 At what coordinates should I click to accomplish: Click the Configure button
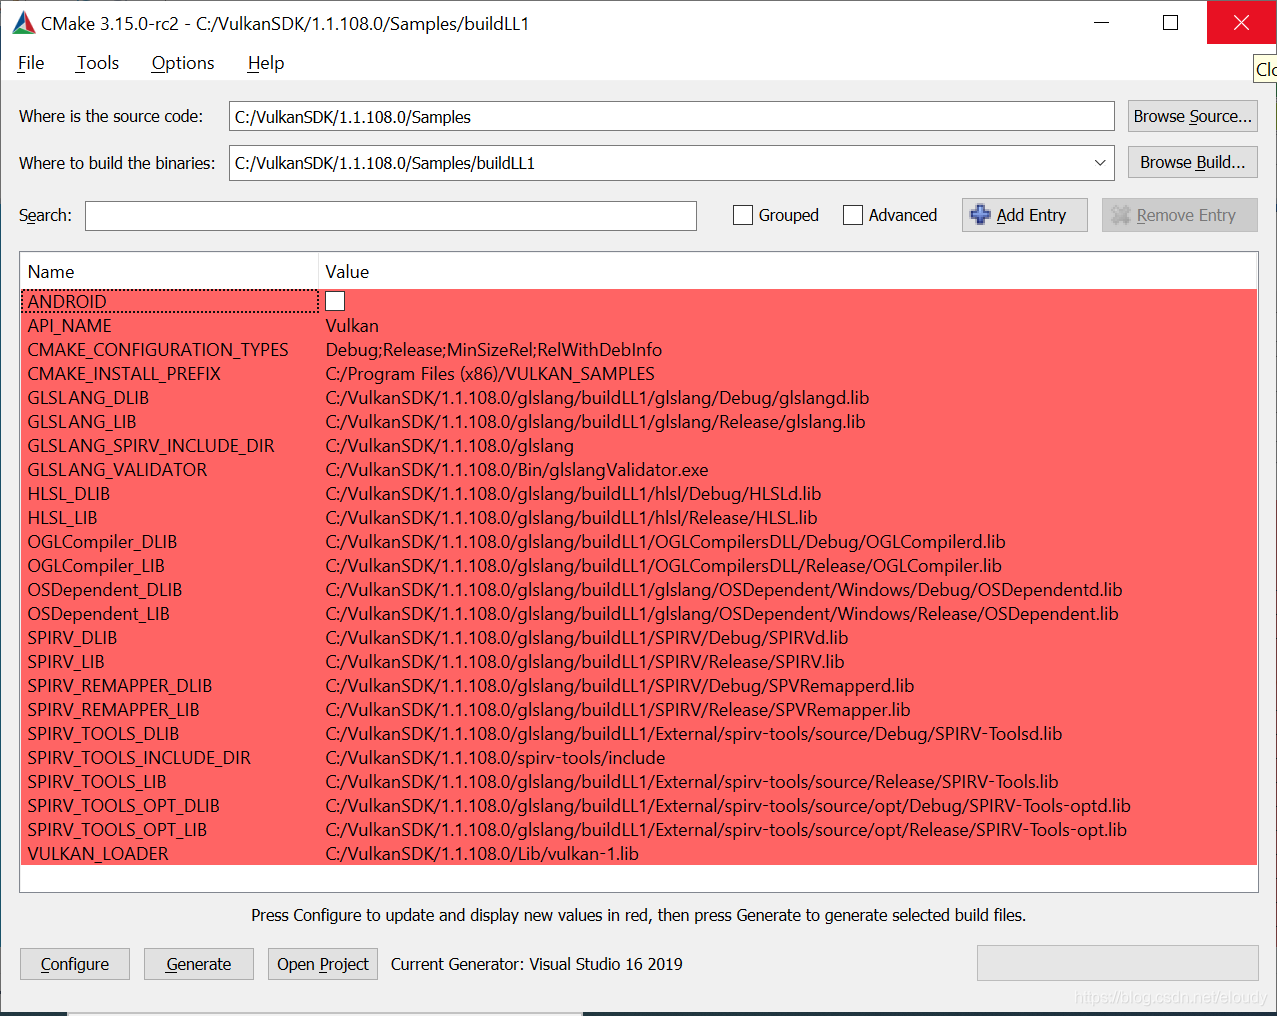point(75,964)
